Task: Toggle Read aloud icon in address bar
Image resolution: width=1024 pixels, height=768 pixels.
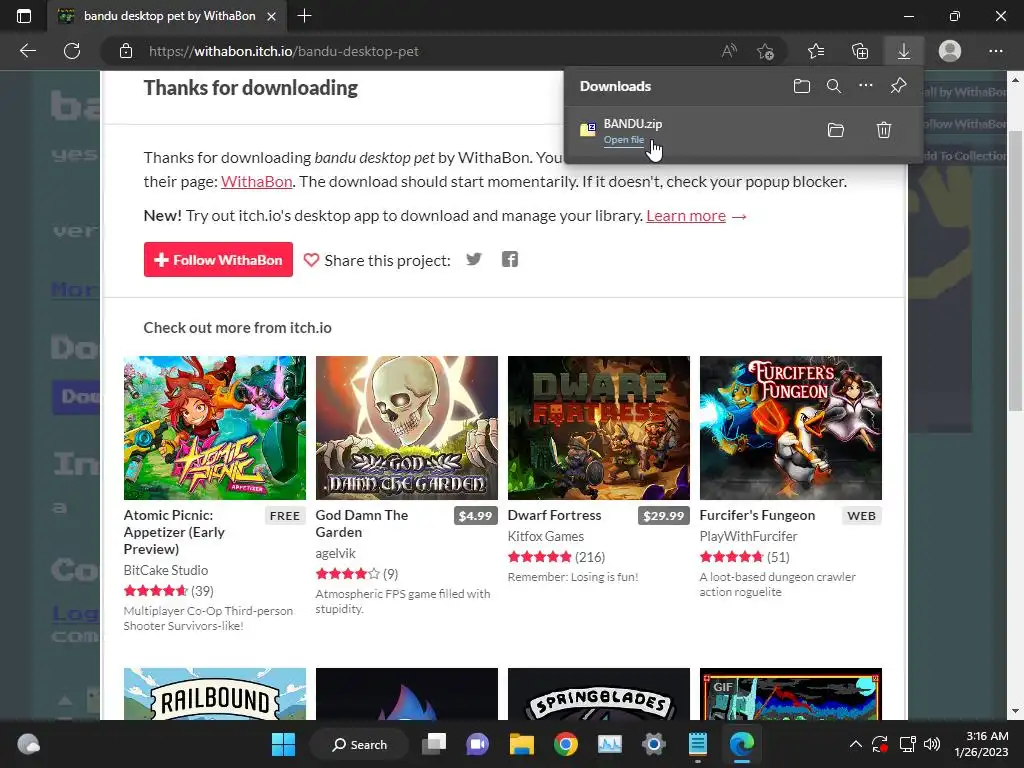Action: tap(729, 51)
